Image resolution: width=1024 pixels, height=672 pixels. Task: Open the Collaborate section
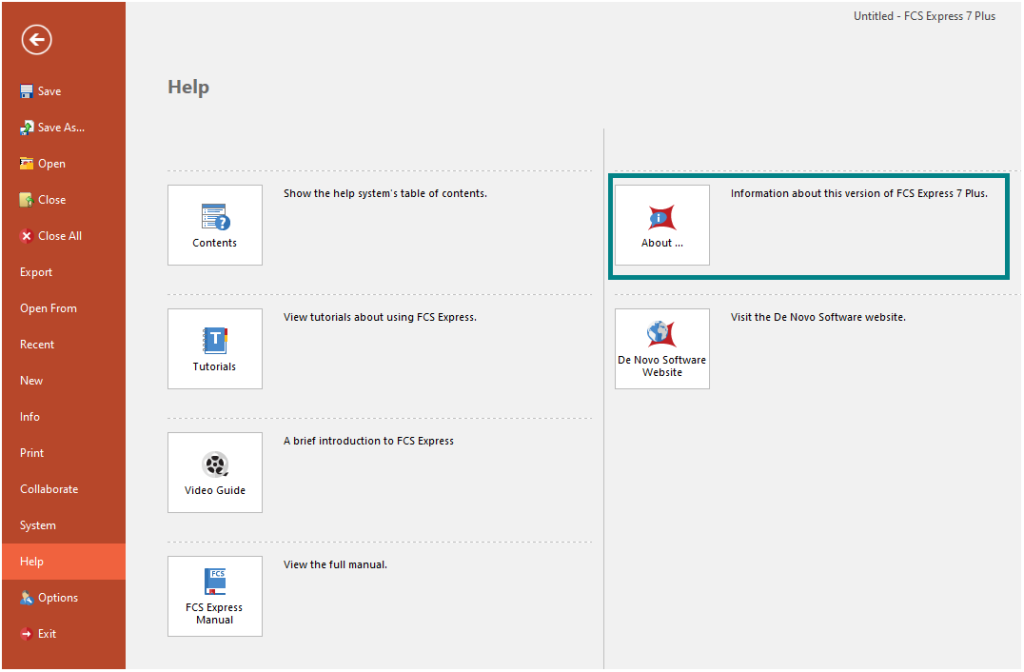(48, 489)
